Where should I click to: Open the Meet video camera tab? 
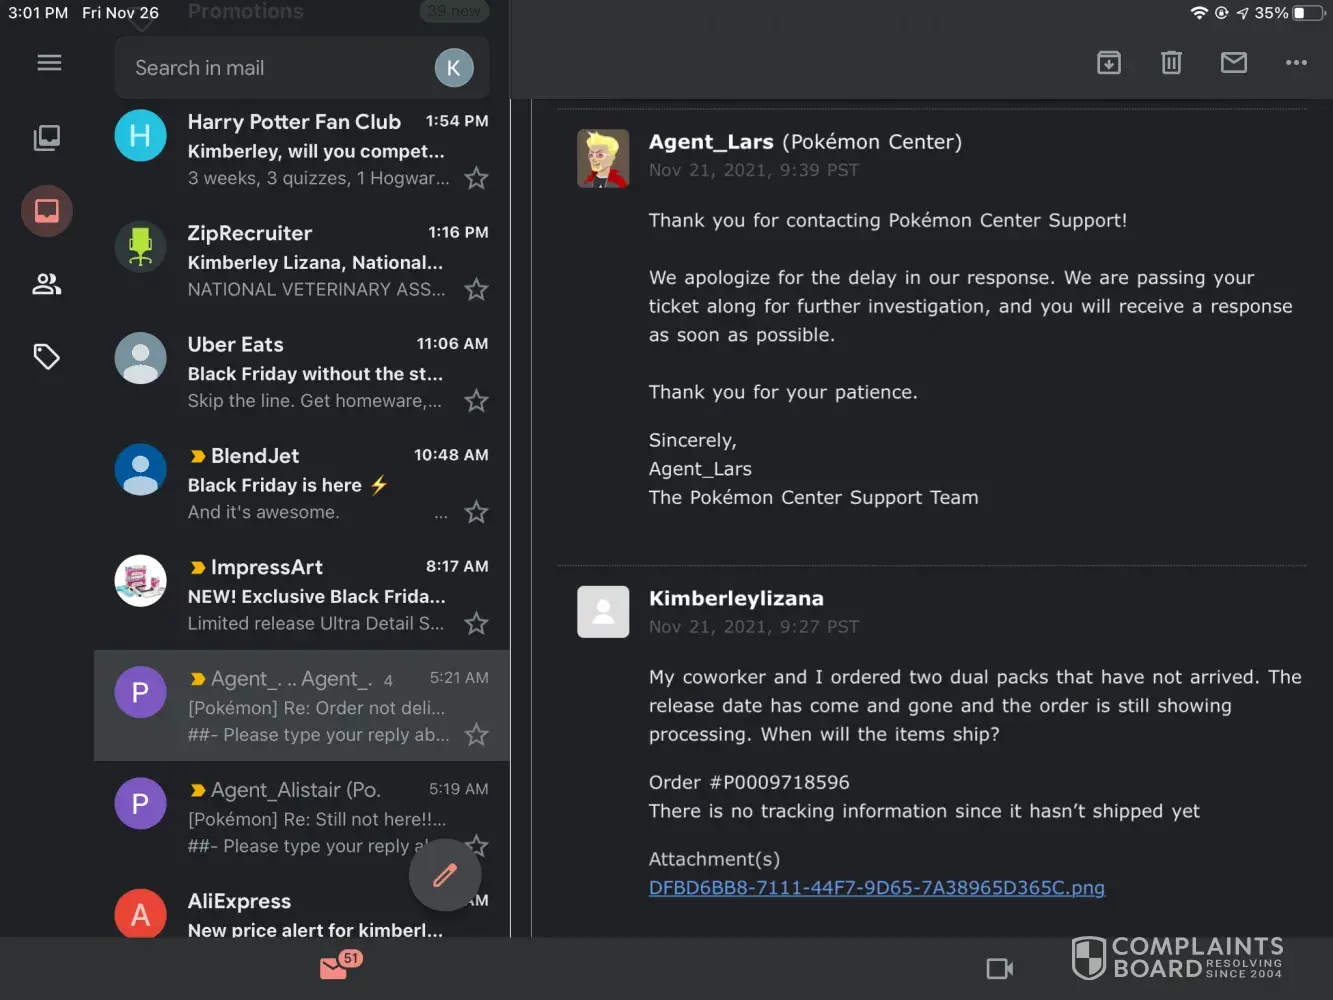pyautogui.click(x=999, y=968)
